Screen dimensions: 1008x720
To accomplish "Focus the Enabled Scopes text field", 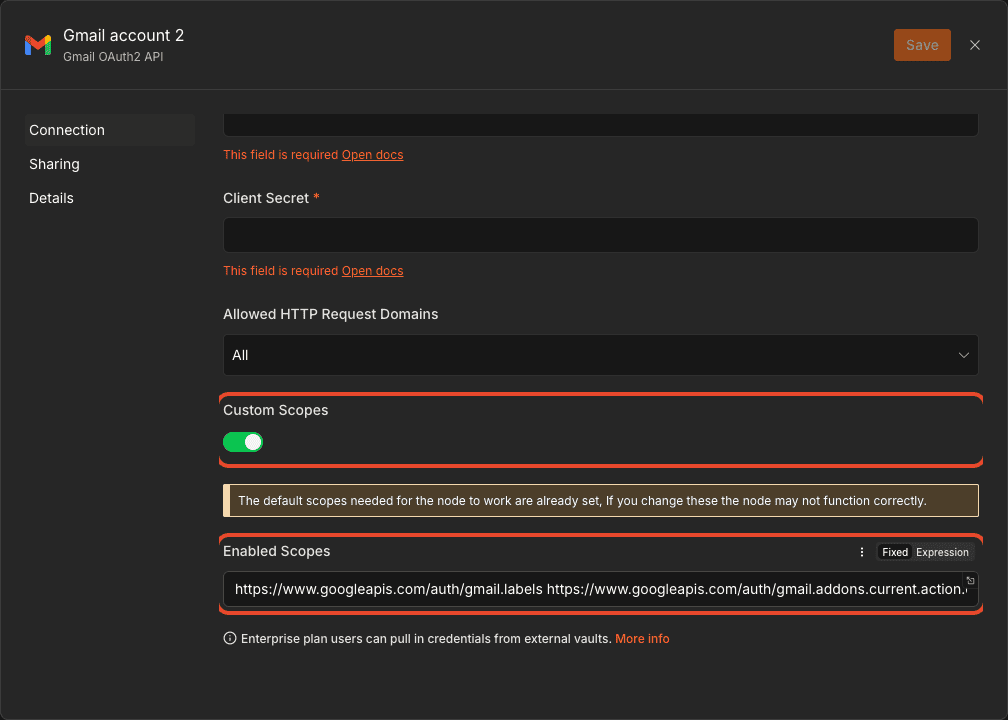I will point(600,589).
